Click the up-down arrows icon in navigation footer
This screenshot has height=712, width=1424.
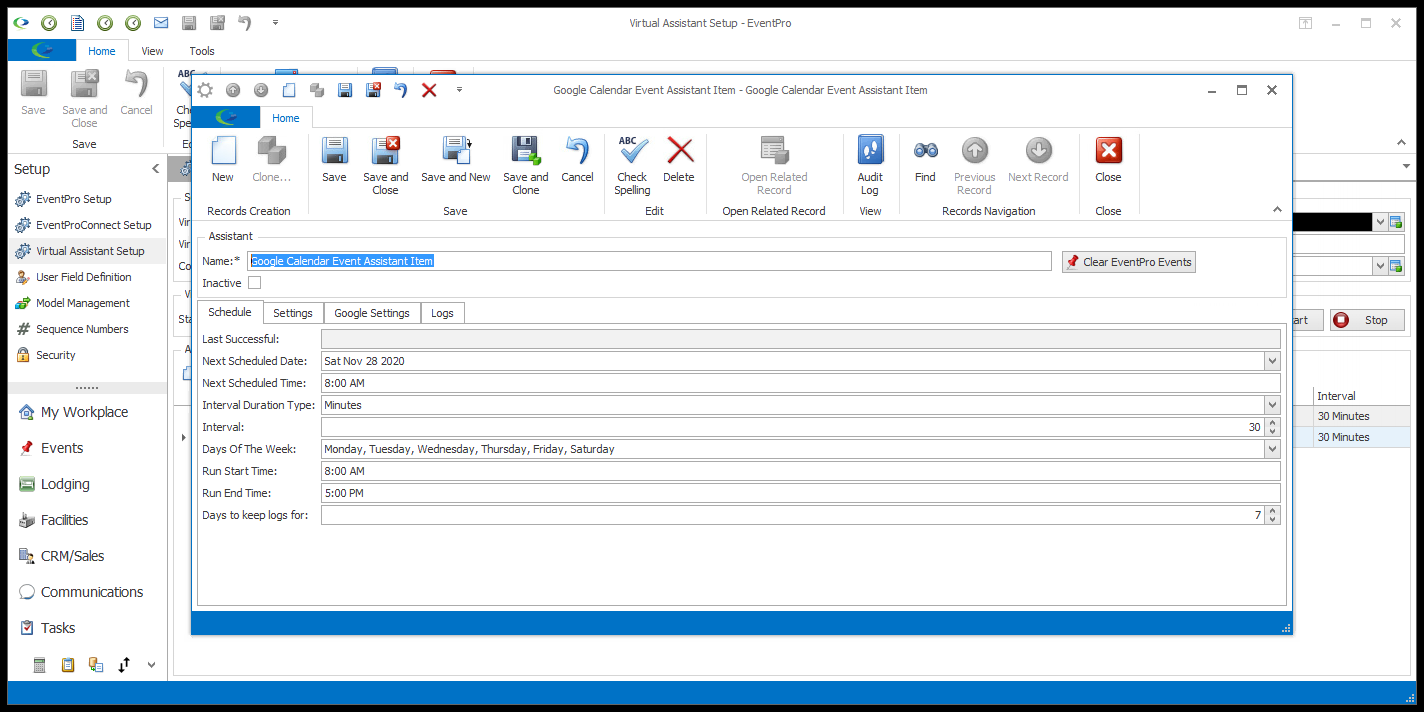tap(124, 664)
